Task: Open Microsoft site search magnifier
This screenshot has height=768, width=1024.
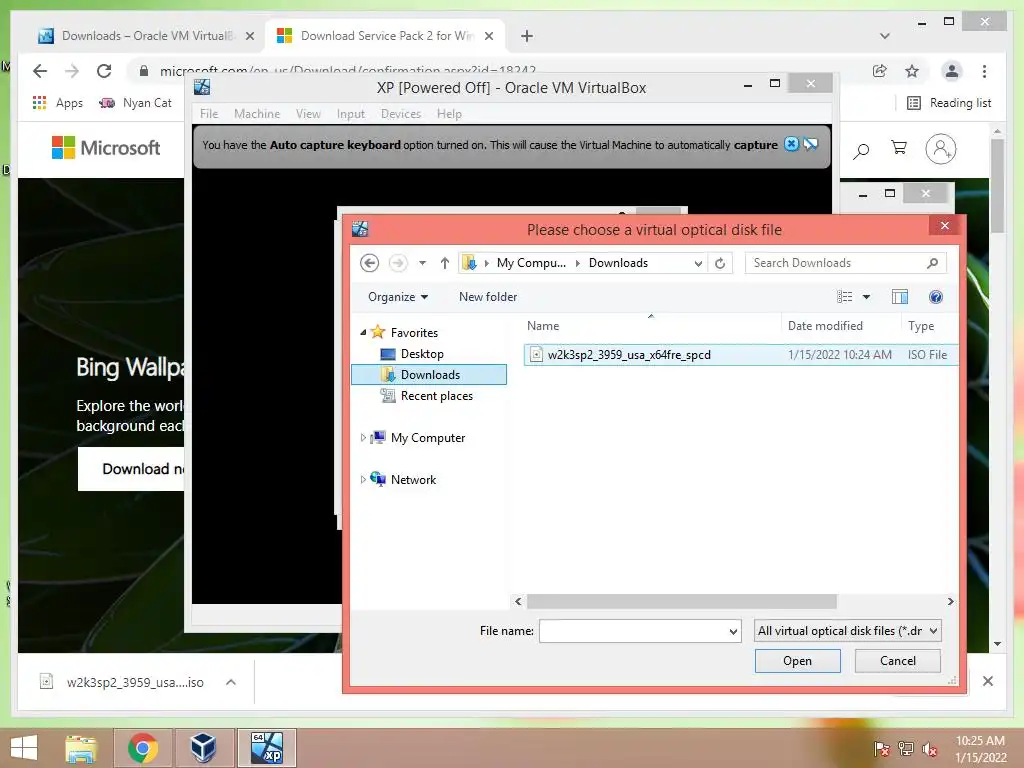Action: click(861, 152)
